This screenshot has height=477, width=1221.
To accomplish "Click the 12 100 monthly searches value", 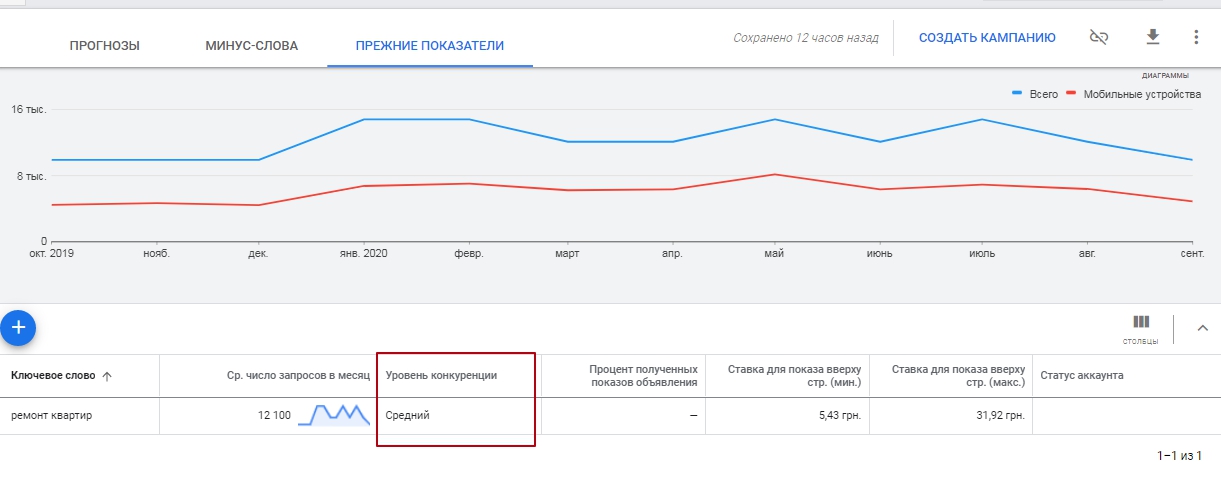I will [274, 415].
